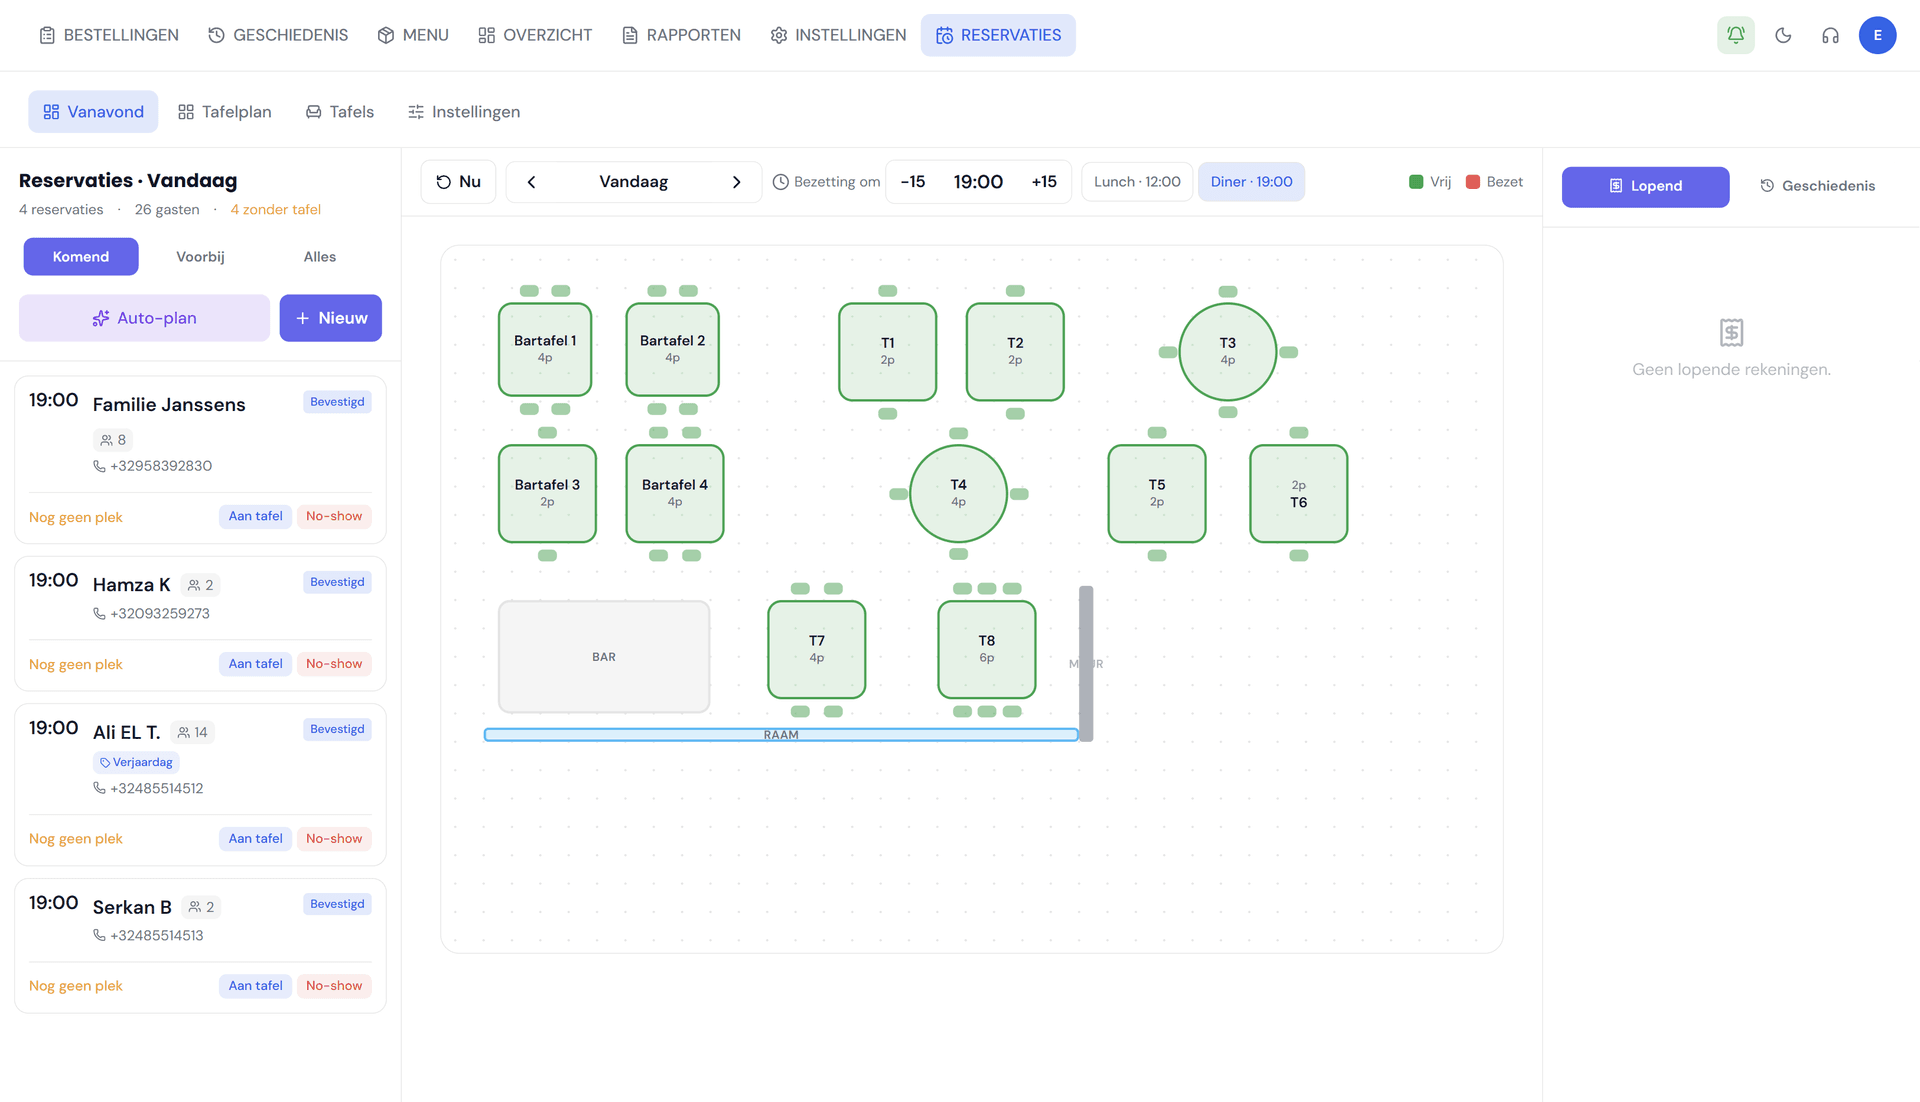
Task: Select round table T4
Action: coord(958,494)
